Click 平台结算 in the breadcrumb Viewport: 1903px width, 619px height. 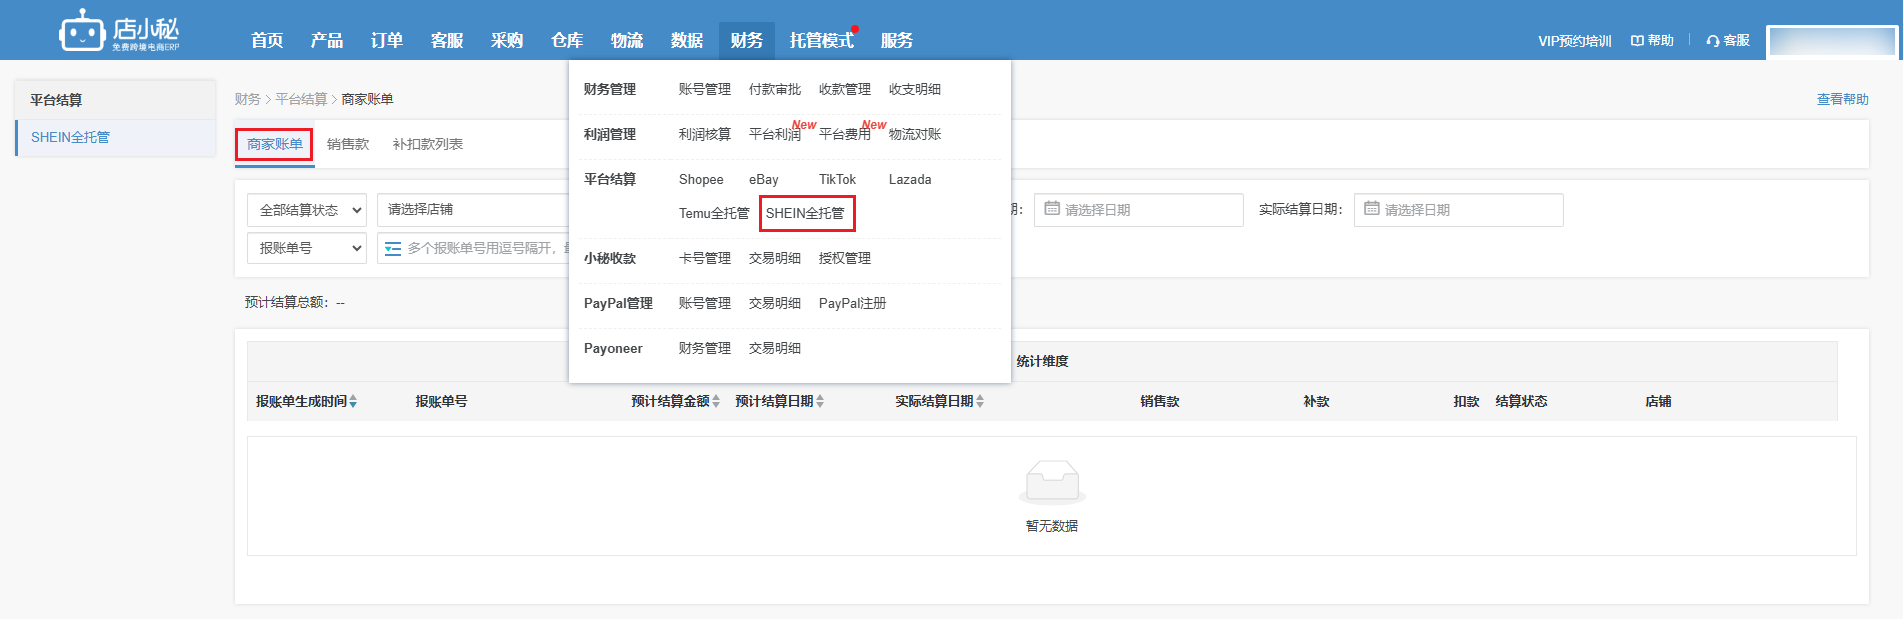[301, 99]
